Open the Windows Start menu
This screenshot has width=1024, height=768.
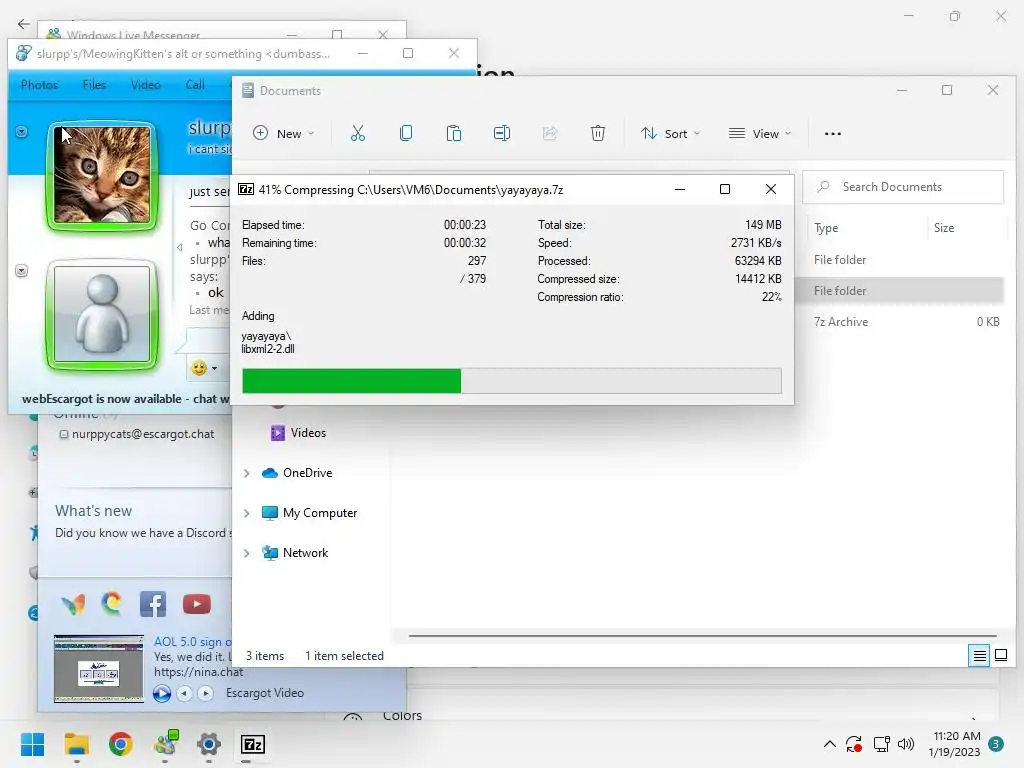(32, 744)
